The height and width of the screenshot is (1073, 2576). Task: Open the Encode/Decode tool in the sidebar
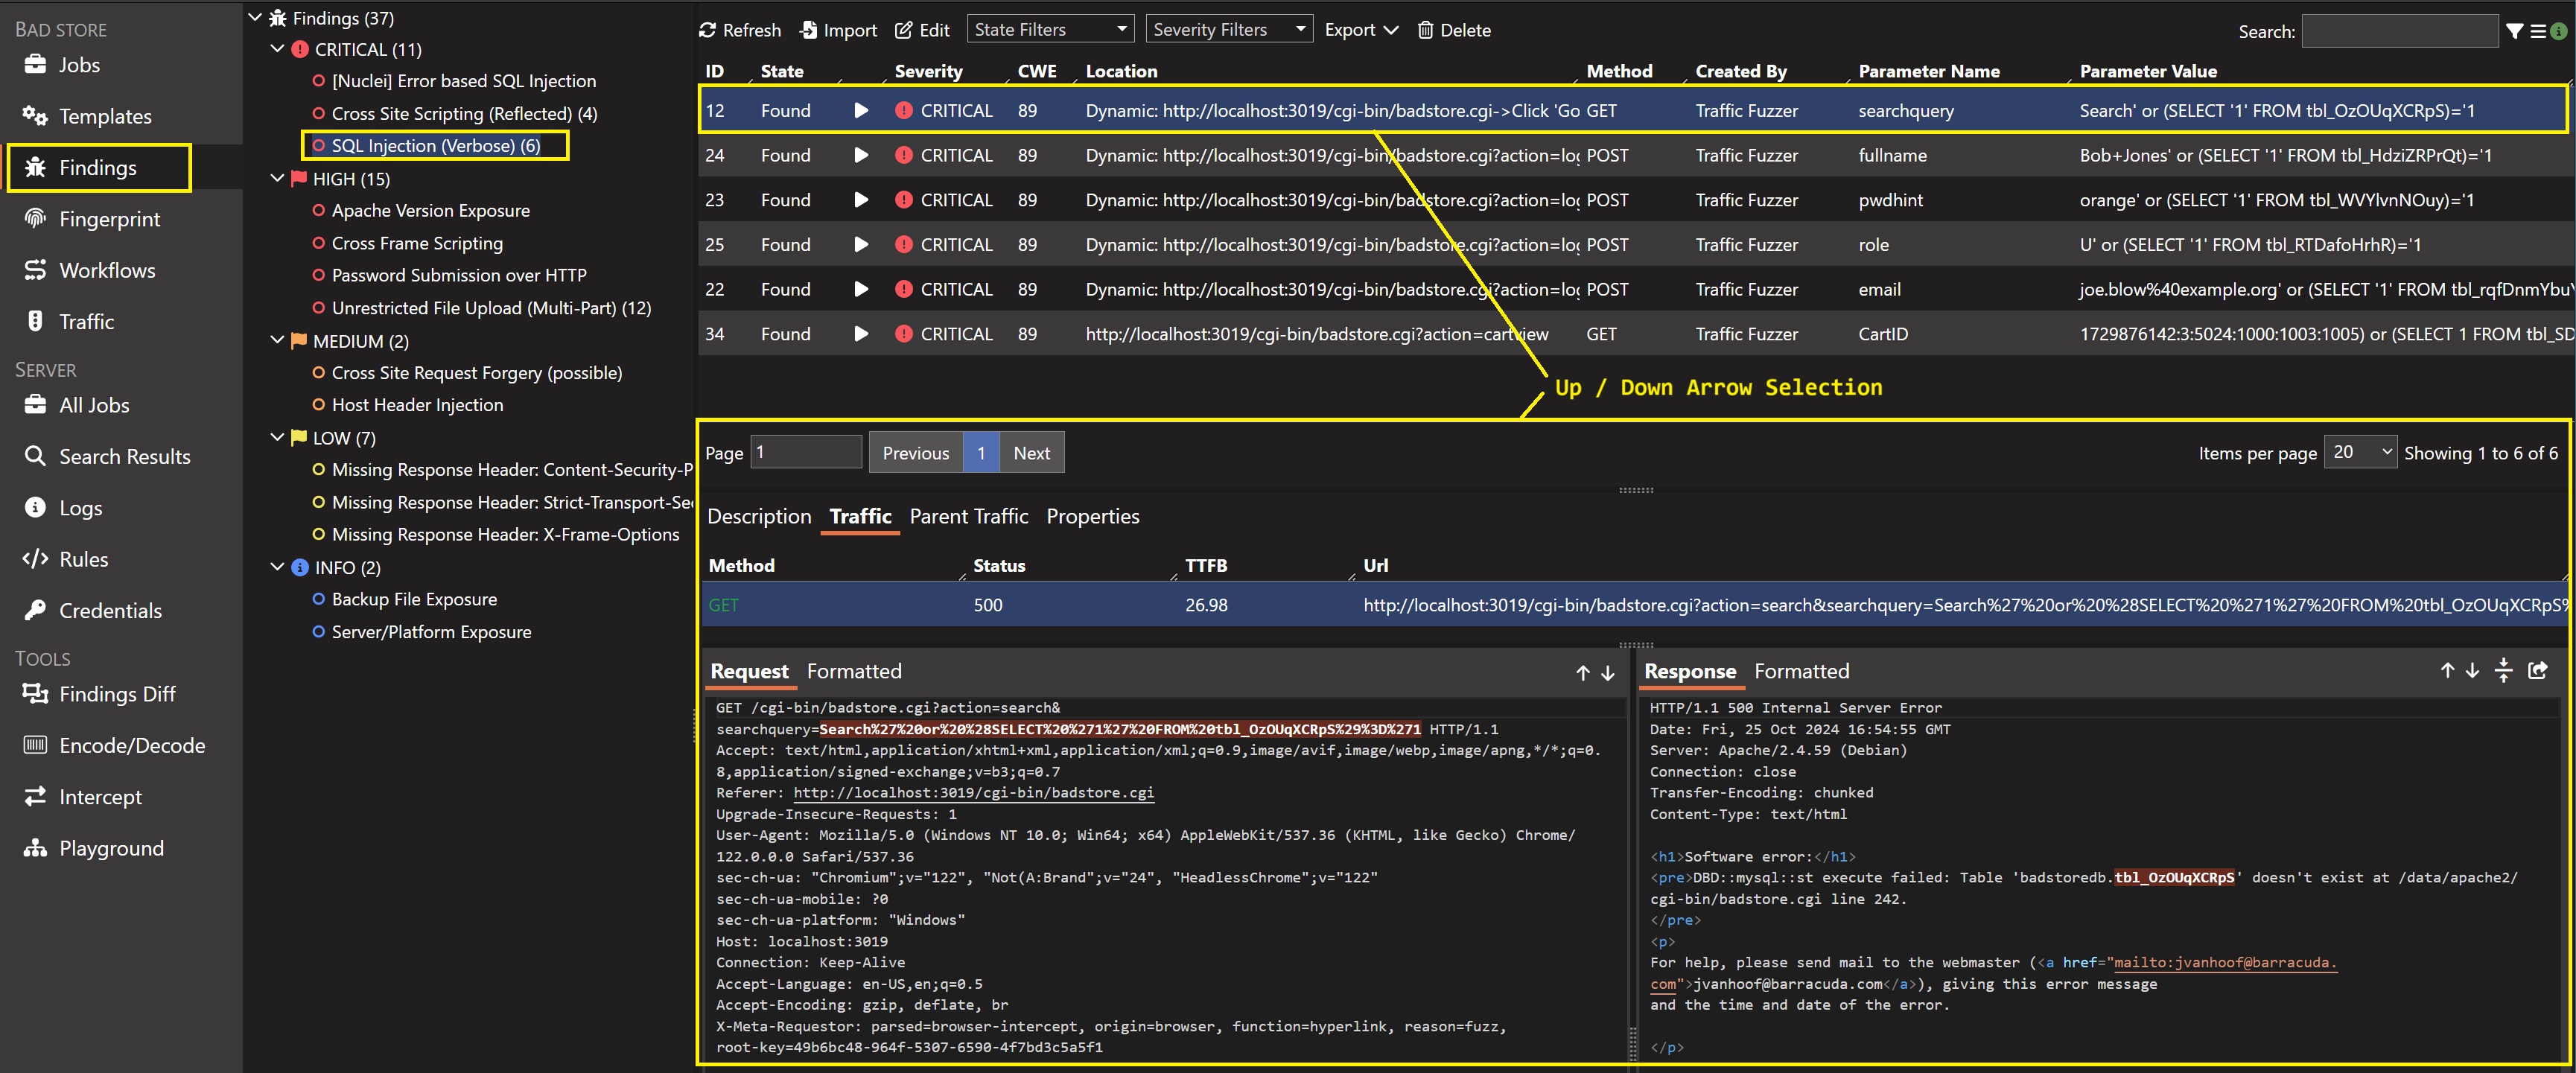click(x=131, y=746)
